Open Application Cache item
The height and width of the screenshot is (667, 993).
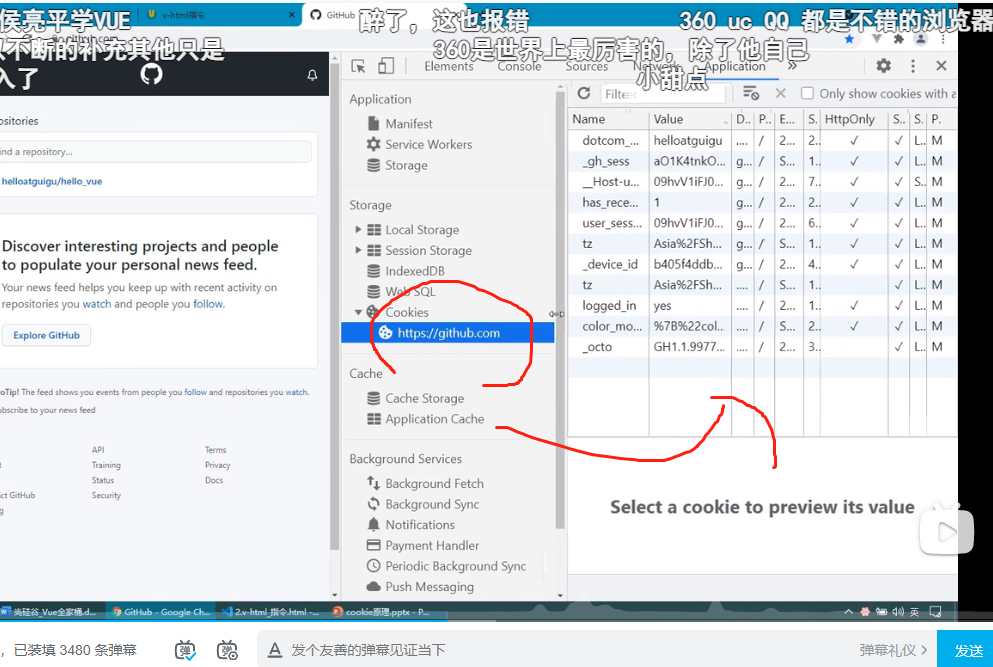coord(426,419)
